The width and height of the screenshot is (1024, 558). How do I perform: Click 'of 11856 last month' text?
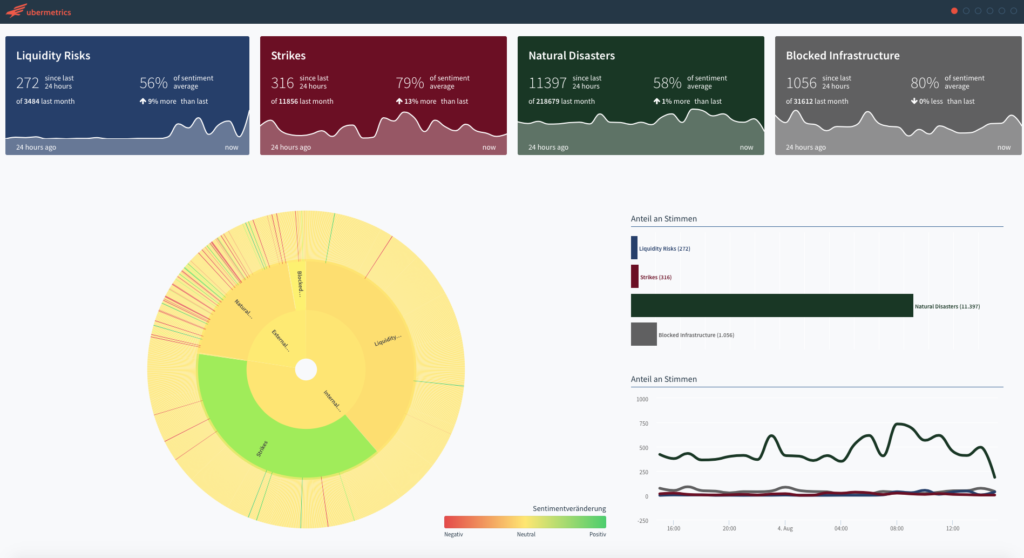(x=302, y=101)
